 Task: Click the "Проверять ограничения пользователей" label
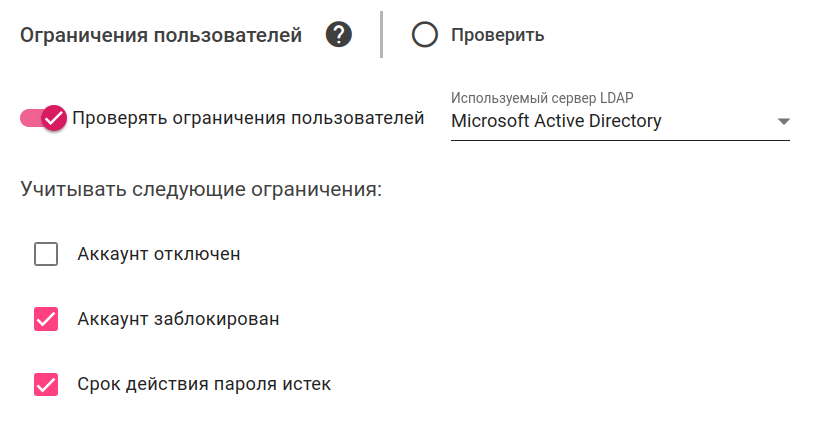coord(248,118)
